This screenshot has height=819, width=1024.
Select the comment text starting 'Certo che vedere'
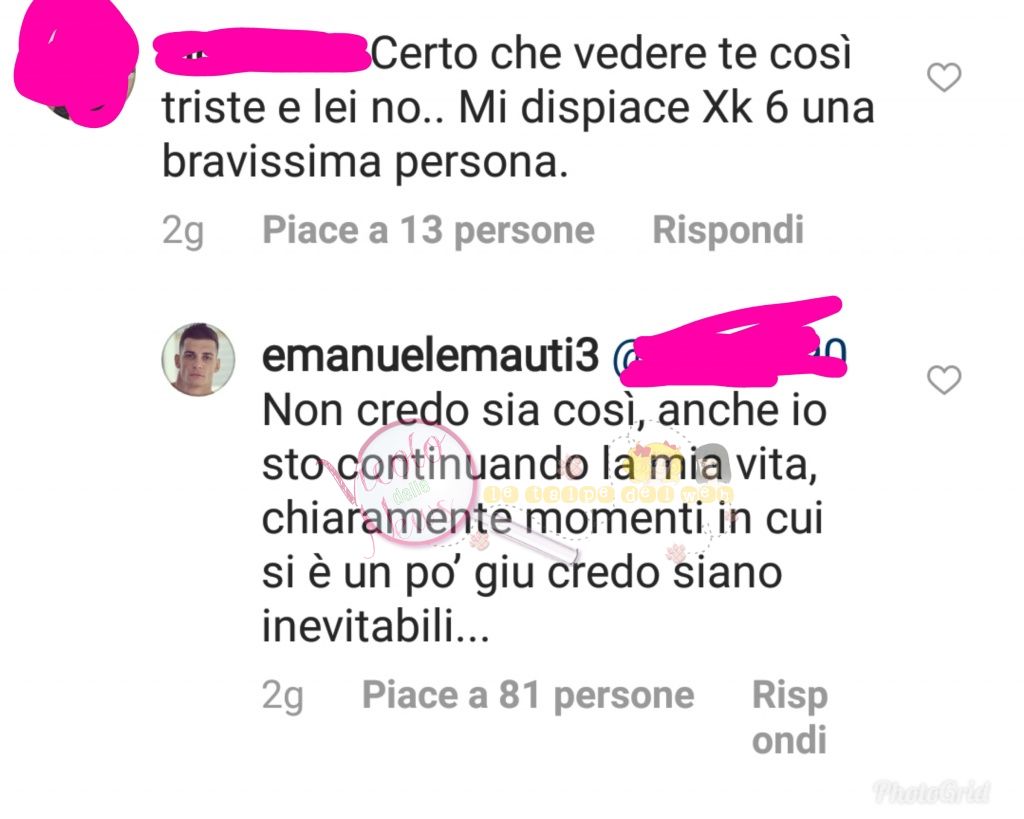[x=518, y=108]
